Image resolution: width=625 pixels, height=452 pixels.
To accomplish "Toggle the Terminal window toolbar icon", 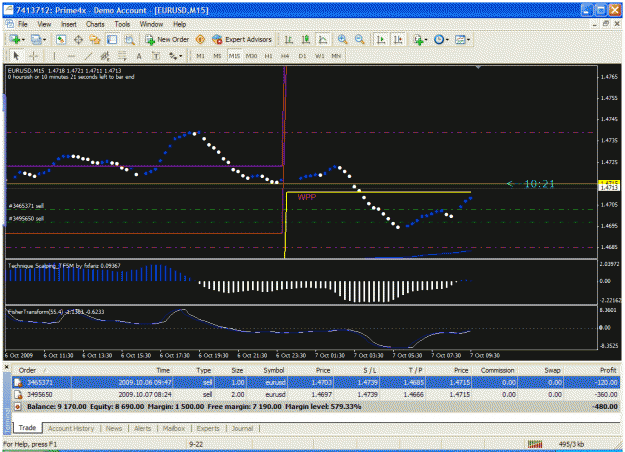I will [112, 39].
